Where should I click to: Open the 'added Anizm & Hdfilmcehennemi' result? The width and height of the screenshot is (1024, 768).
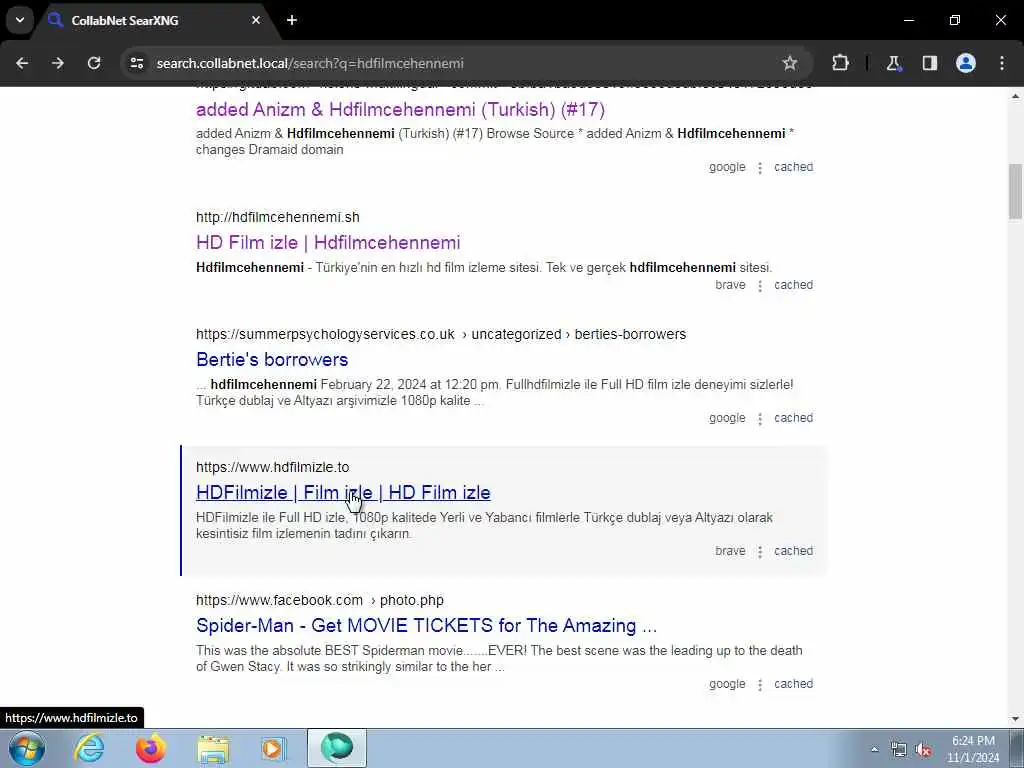400,109
